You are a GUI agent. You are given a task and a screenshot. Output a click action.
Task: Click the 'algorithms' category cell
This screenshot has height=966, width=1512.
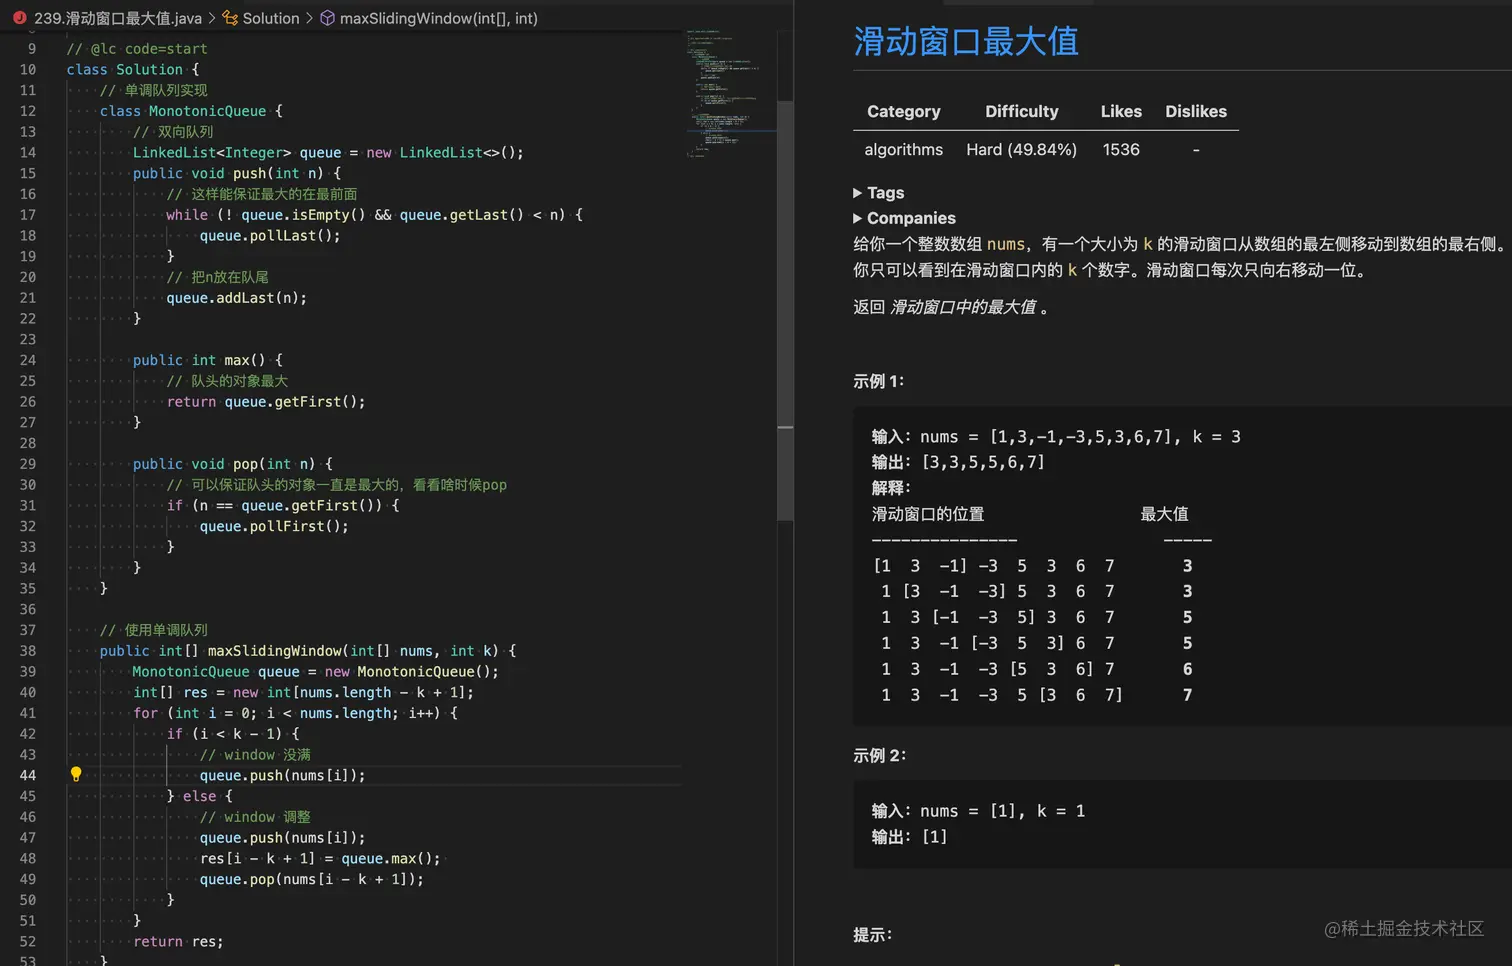(x=904, y=150)
